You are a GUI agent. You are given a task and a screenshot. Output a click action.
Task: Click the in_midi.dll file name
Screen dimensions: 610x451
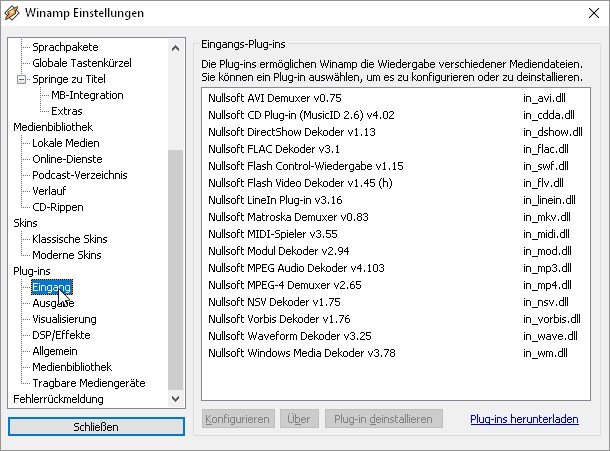[x=546, y=234]
